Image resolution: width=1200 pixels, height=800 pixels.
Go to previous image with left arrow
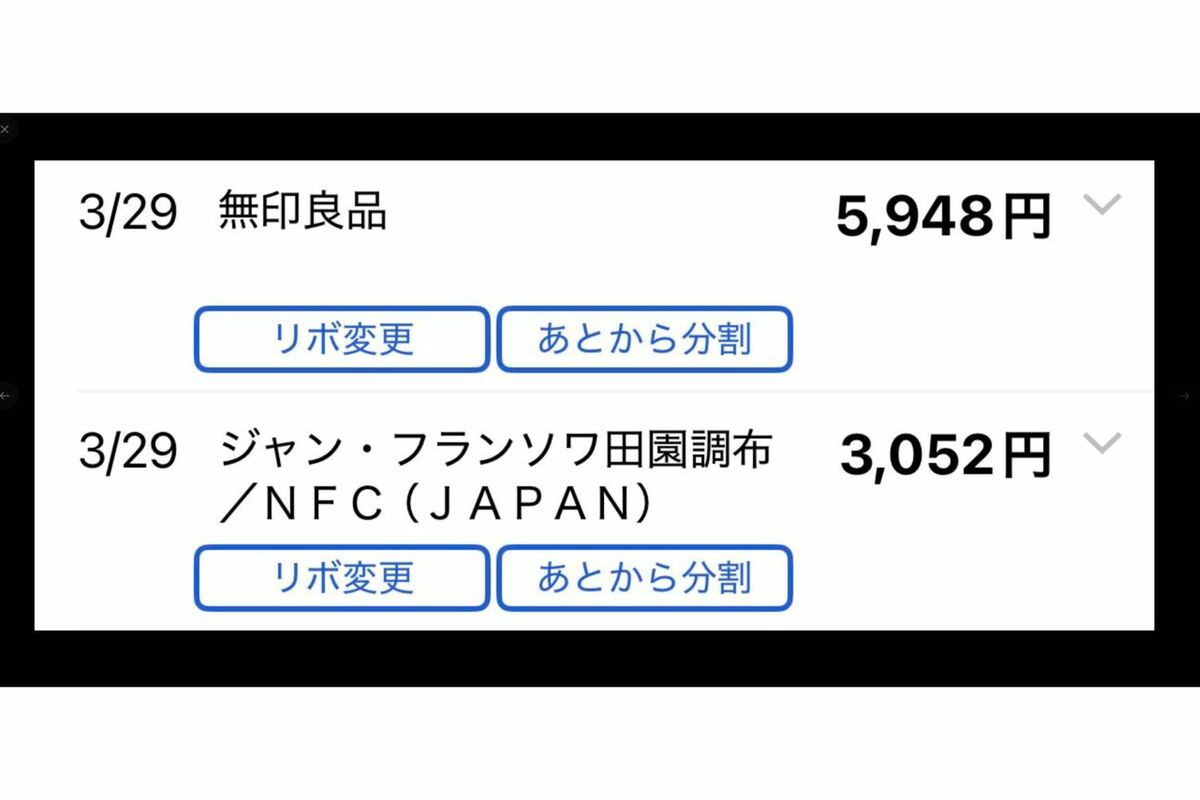(x=5, y=396)
